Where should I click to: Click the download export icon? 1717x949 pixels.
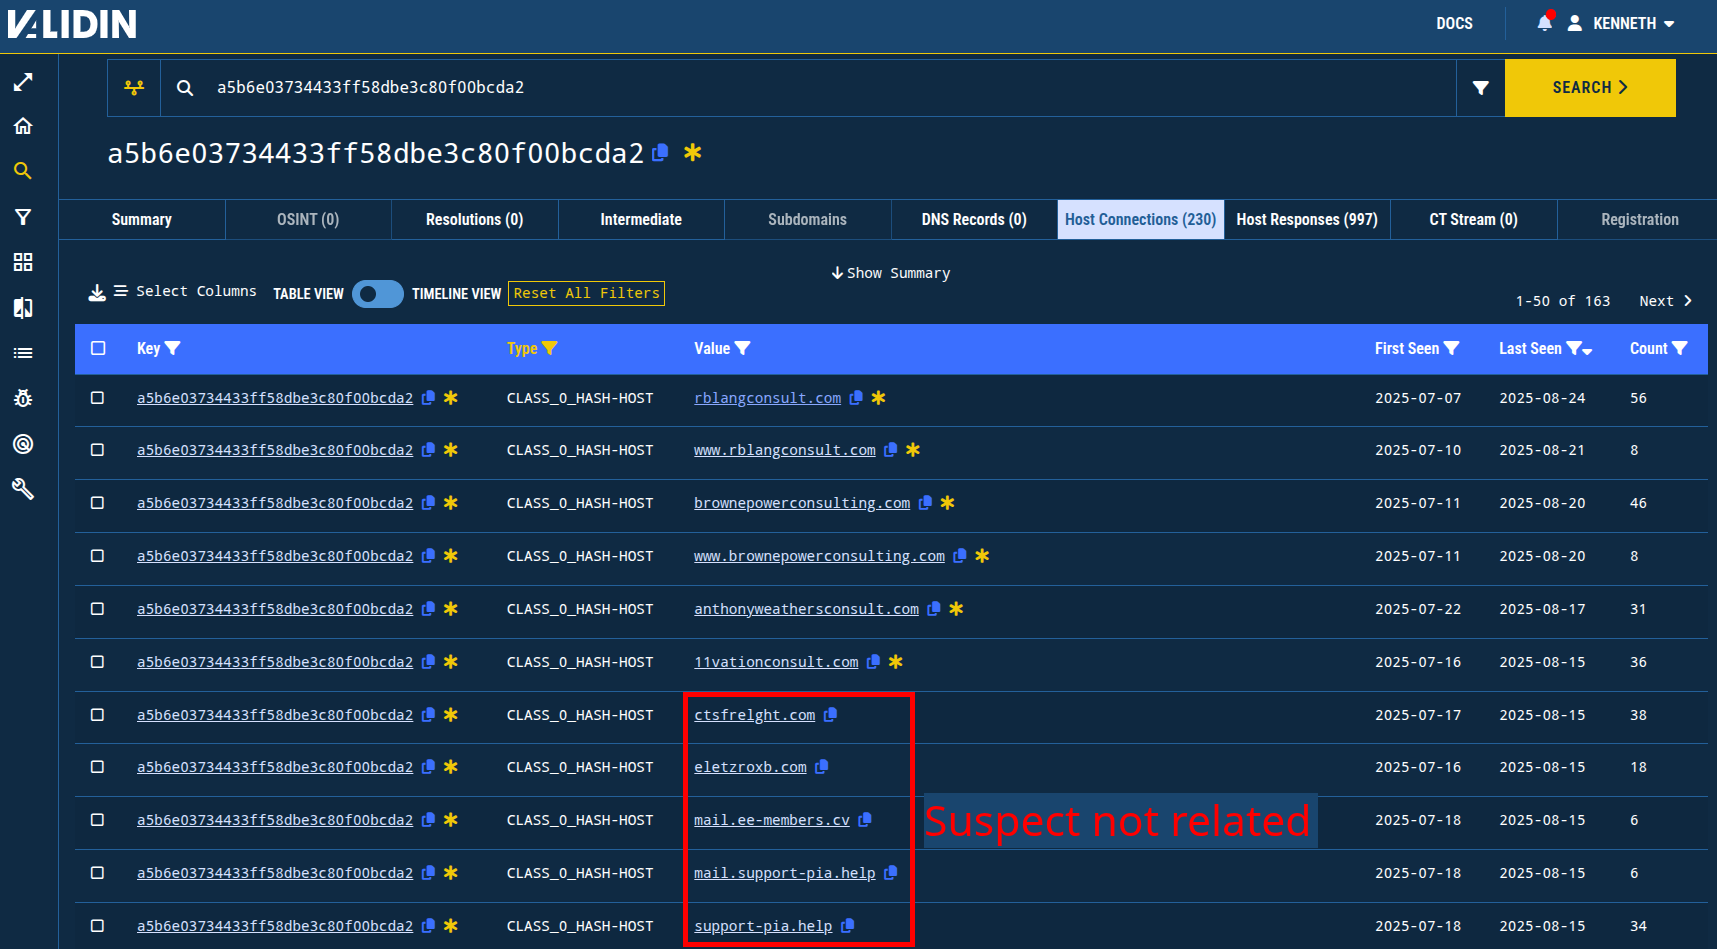click(97, 292)
